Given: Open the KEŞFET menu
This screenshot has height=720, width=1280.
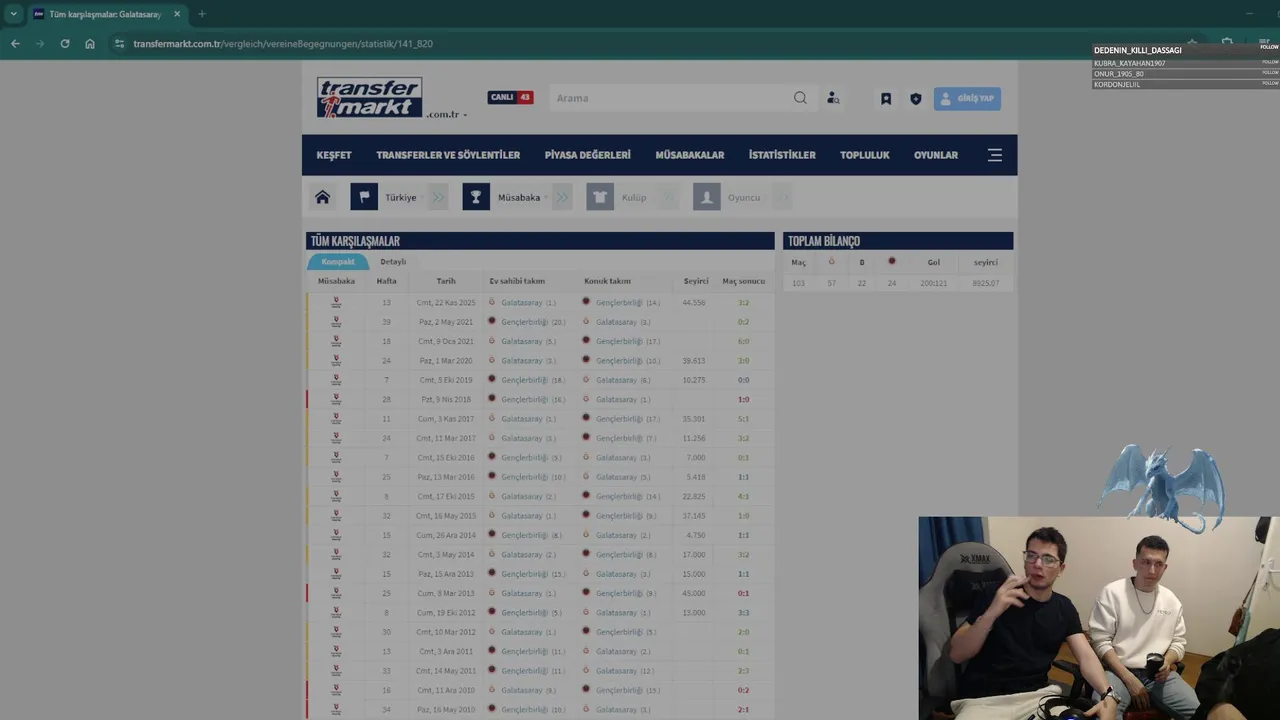Looking at the screenshot, I should click(334, 155).
